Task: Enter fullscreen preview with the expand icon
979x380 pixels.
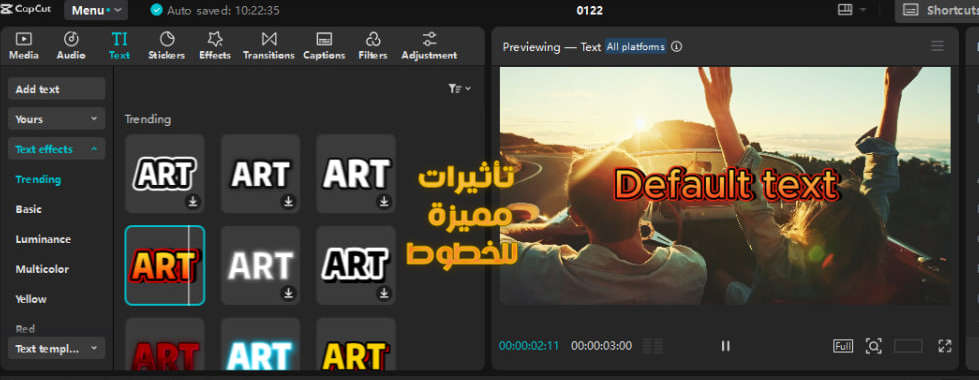Action: pos(945,346)
